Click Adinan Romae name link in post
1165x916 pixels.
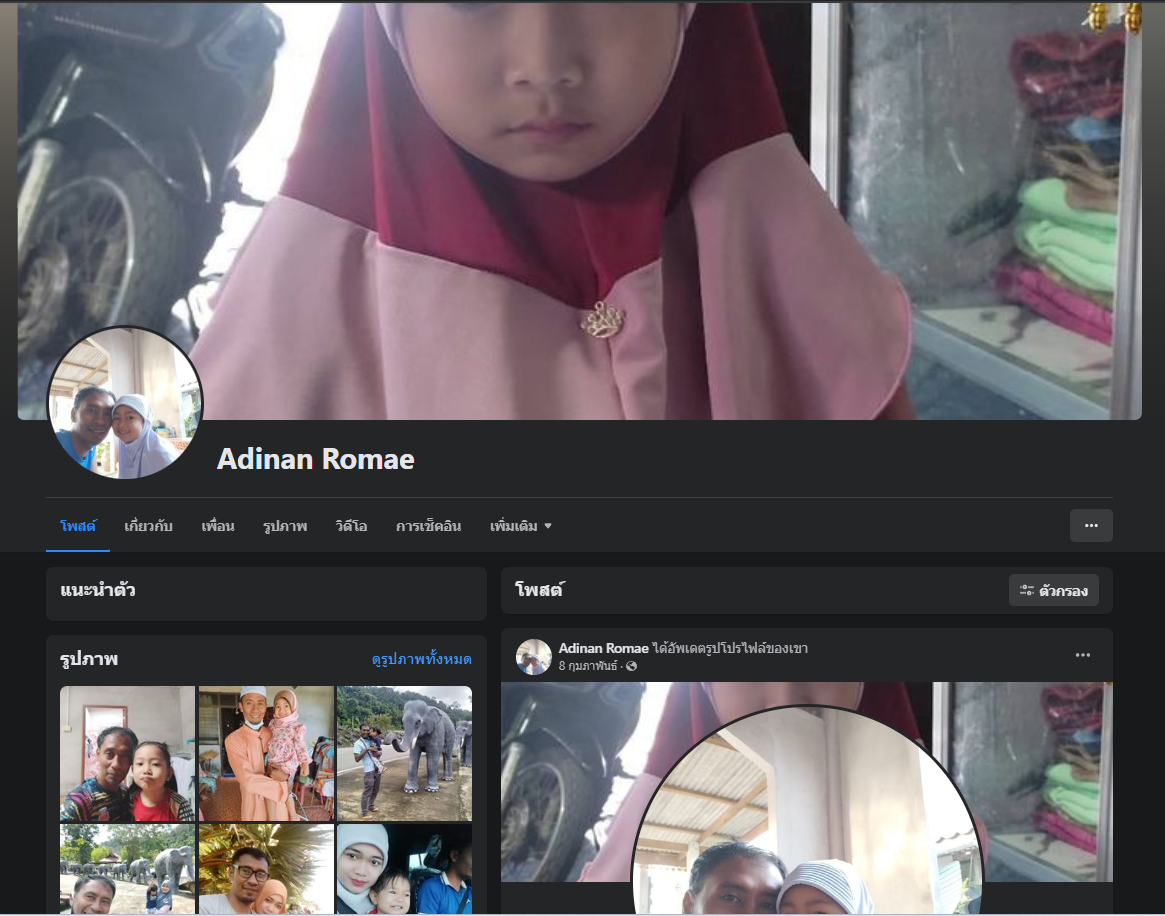coord(603,648)
